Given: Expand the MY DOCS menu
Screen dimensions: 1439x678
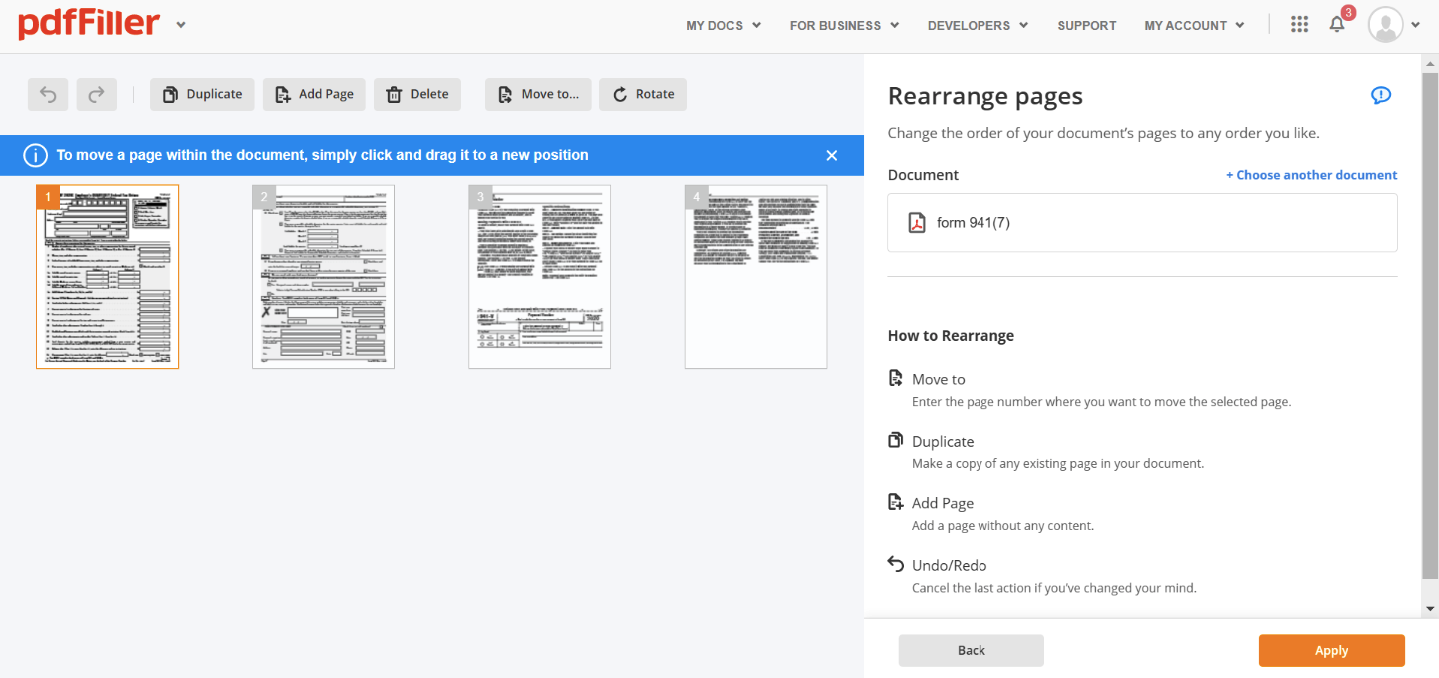Looking at the screenshot, I should [723, 25].
